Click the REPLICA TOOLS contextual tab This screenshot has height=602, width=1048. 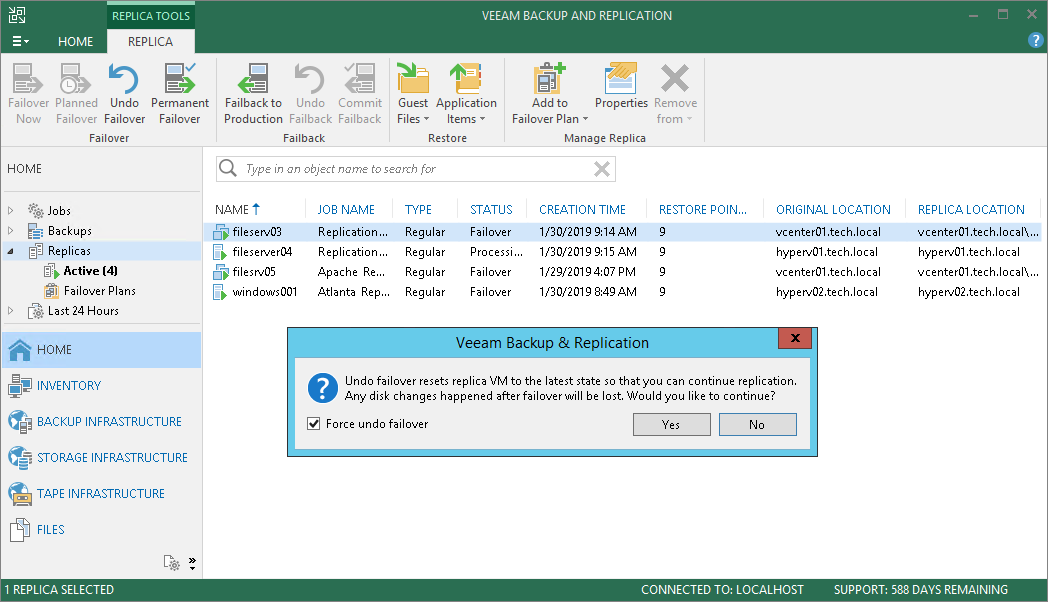pyautogui.click(x=151, y=15)
